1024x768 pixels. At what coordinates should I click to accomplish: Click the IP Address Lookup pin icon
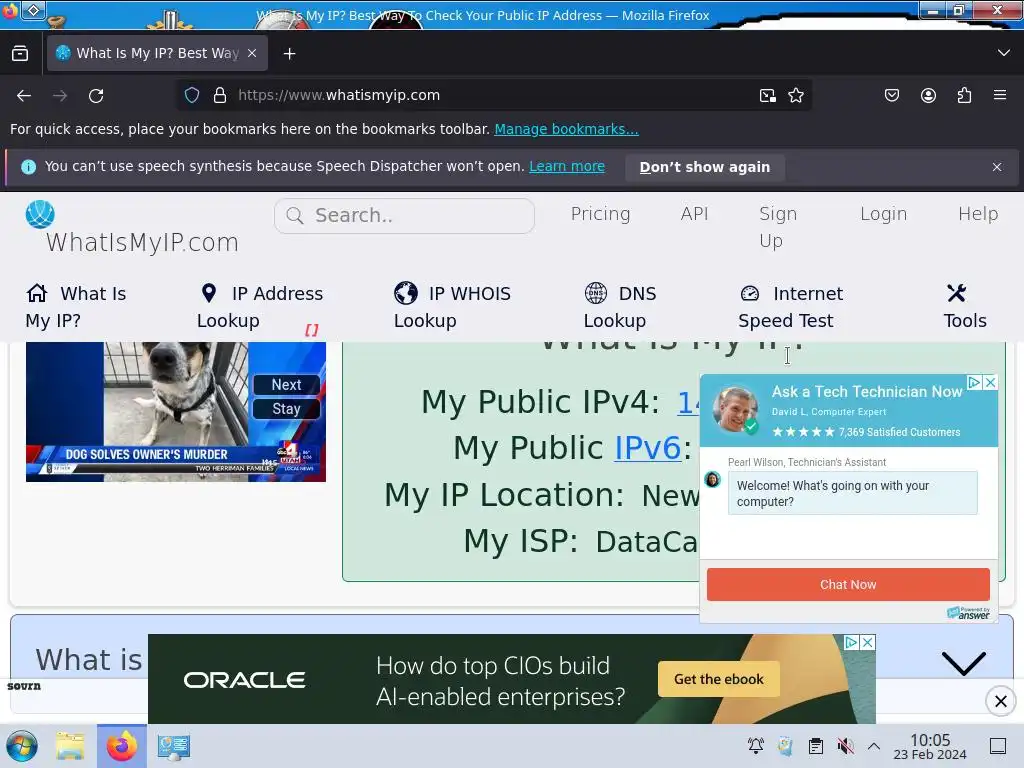[x=209, y=293]
